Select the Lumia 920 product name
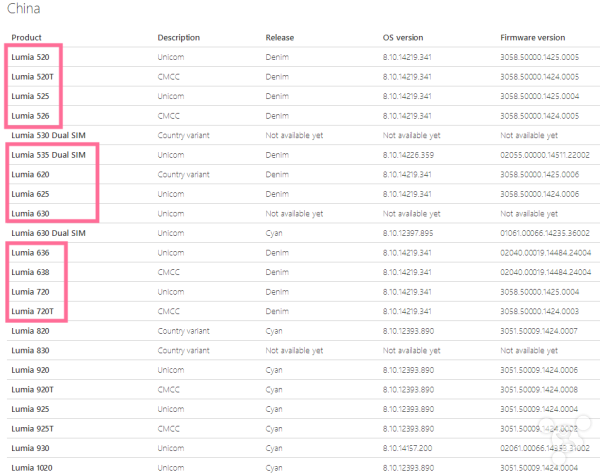This screenshot has height=475, width=600. [x=30, y=370]
